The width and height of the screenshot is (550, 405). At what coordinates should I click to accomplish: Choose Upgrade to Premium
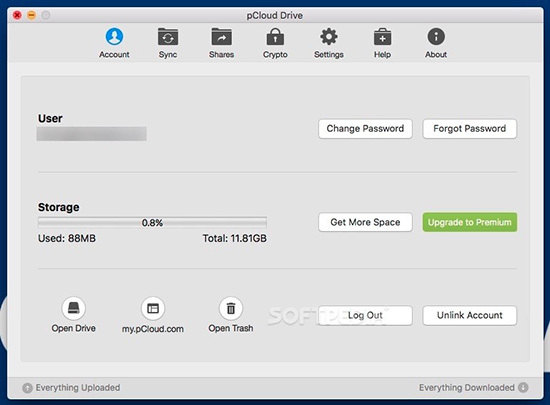pyautogui.click(x=470, y=222)
